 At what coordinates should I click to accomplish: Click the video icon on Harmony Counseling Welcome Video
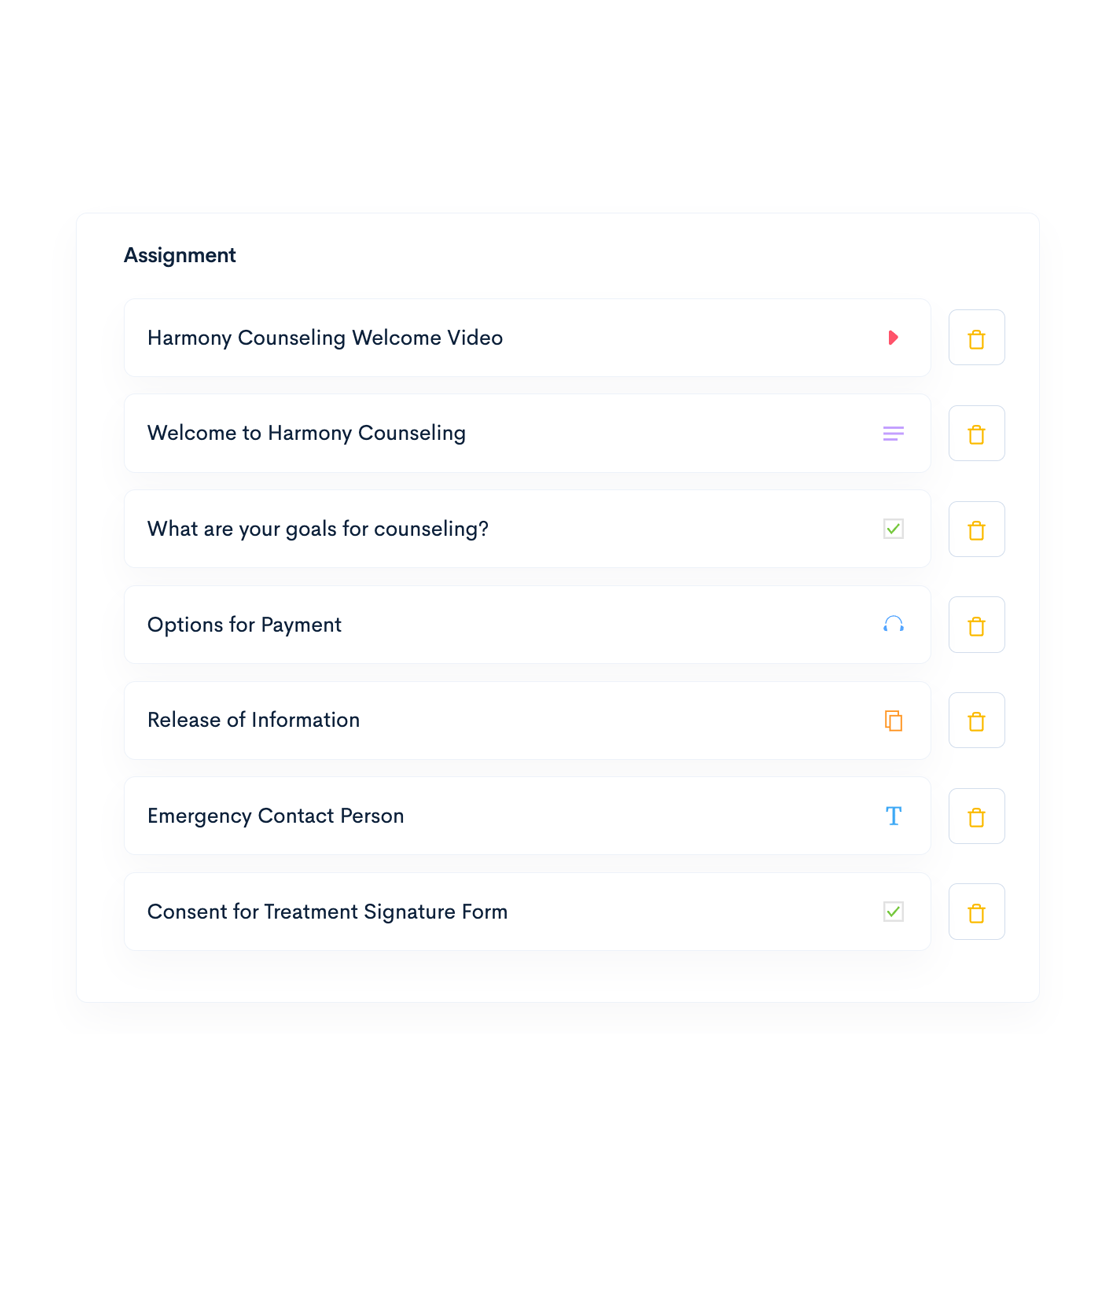point(893,338)
